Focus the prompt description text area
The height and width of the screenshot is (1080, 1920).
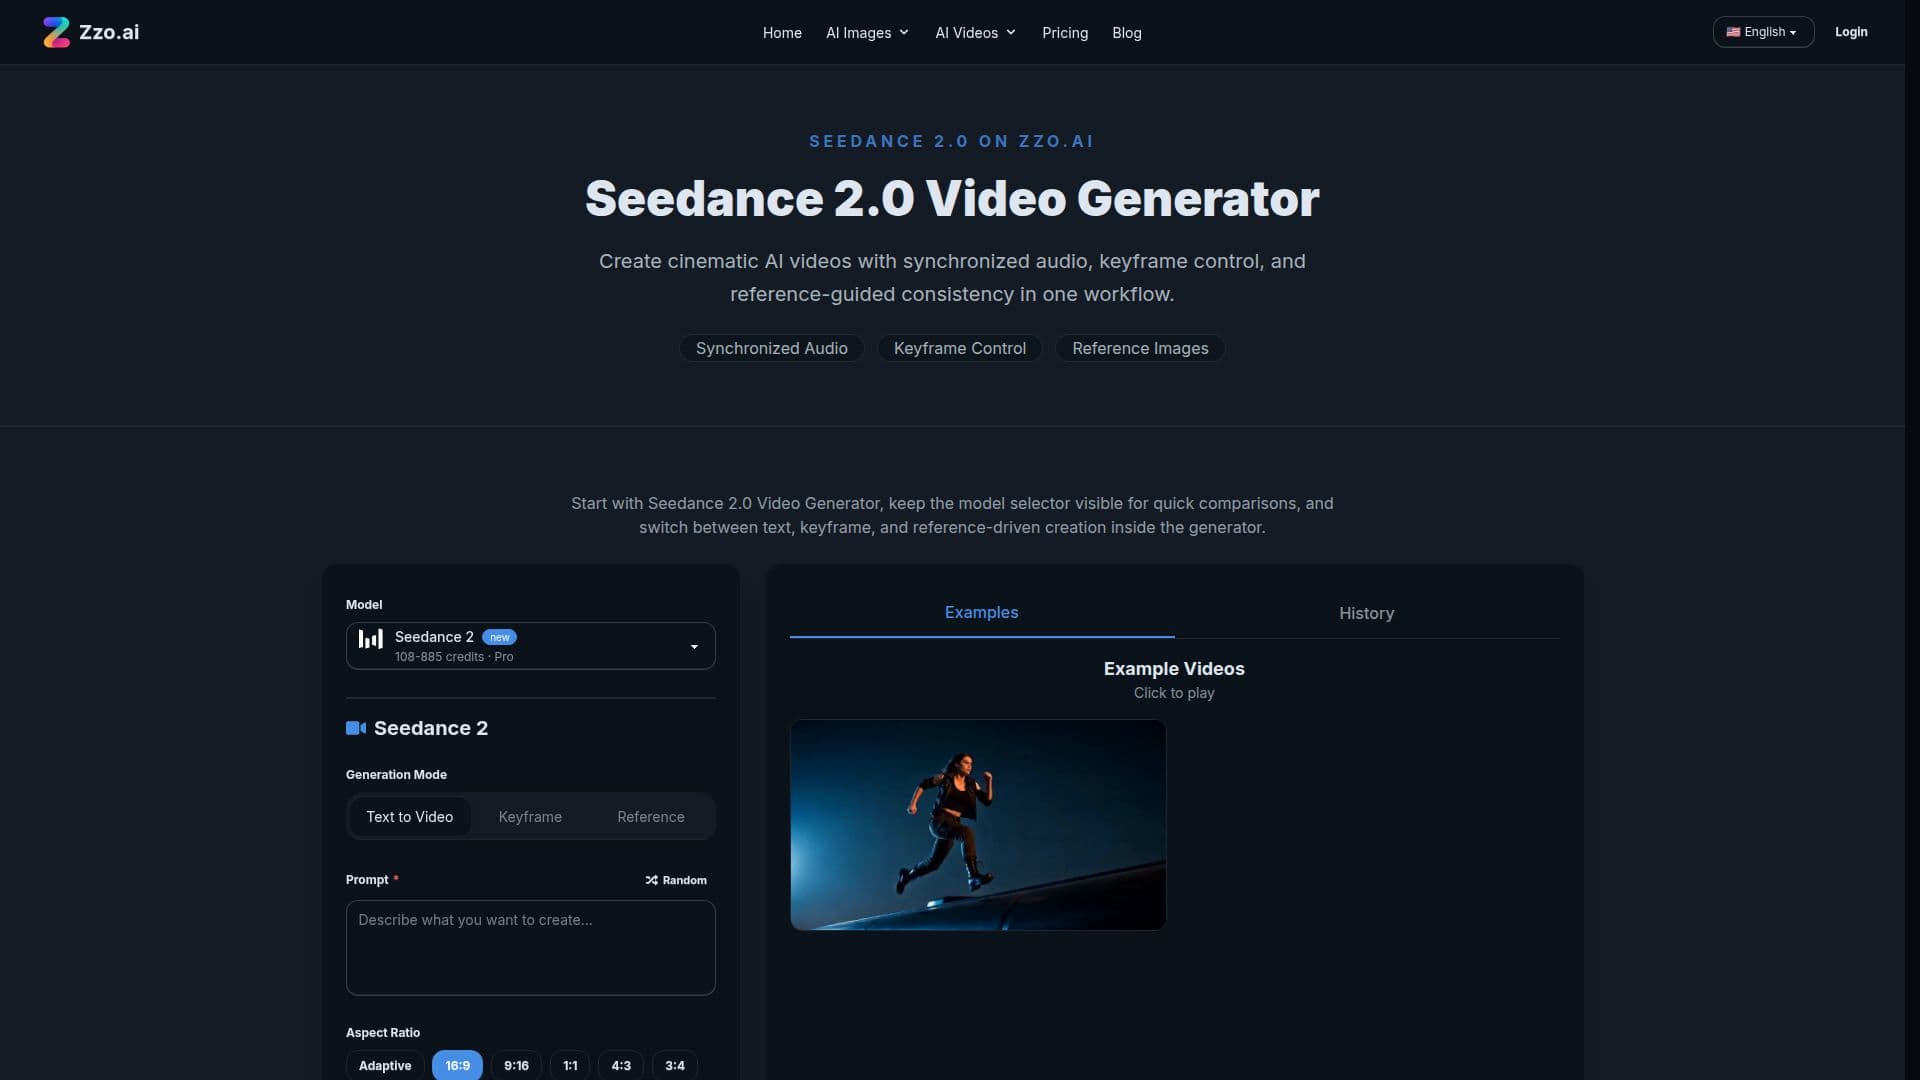pos(530,948)
